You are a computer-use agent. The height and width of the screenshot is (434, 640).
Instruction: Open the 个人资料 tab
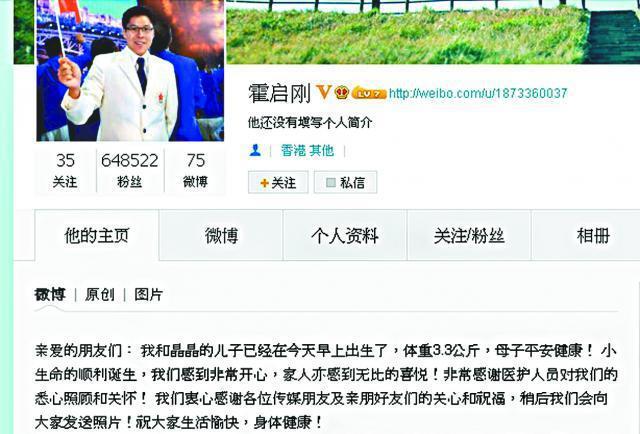coord(345,236)
